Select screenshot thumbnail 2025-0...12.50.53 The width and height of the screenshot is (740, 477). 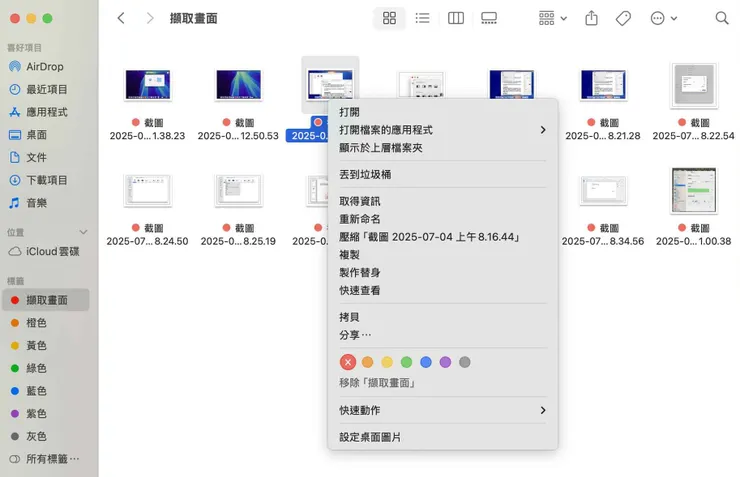[x=238, y=85]
